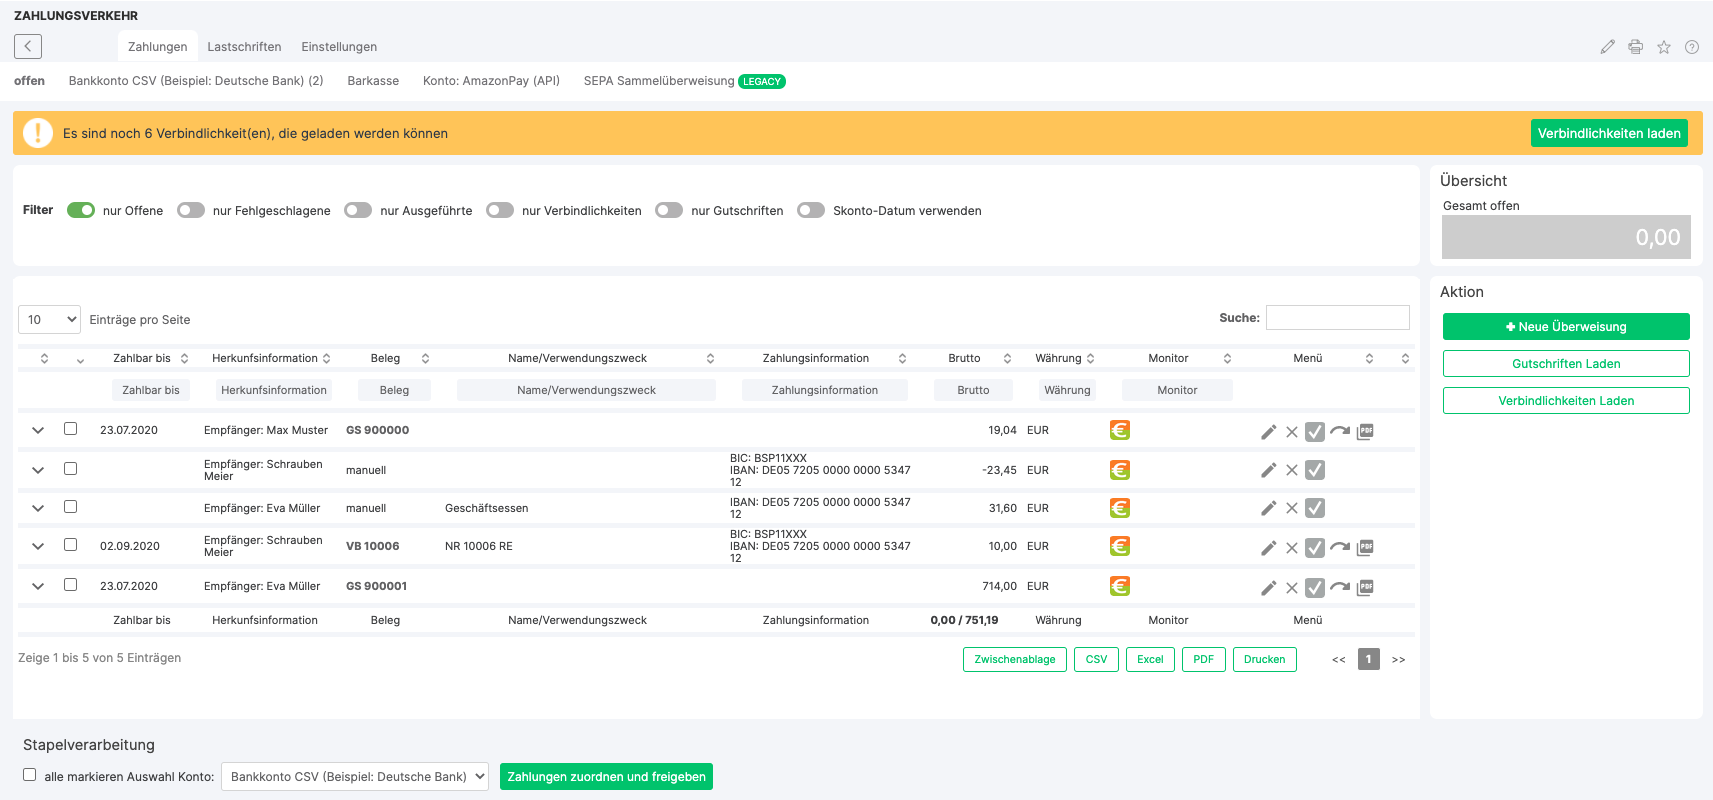Image resolution: width=1713 pixels, height=800 pixels.
Task: Click the Neue Überweisung button
Action: [x=1566, y=327]
